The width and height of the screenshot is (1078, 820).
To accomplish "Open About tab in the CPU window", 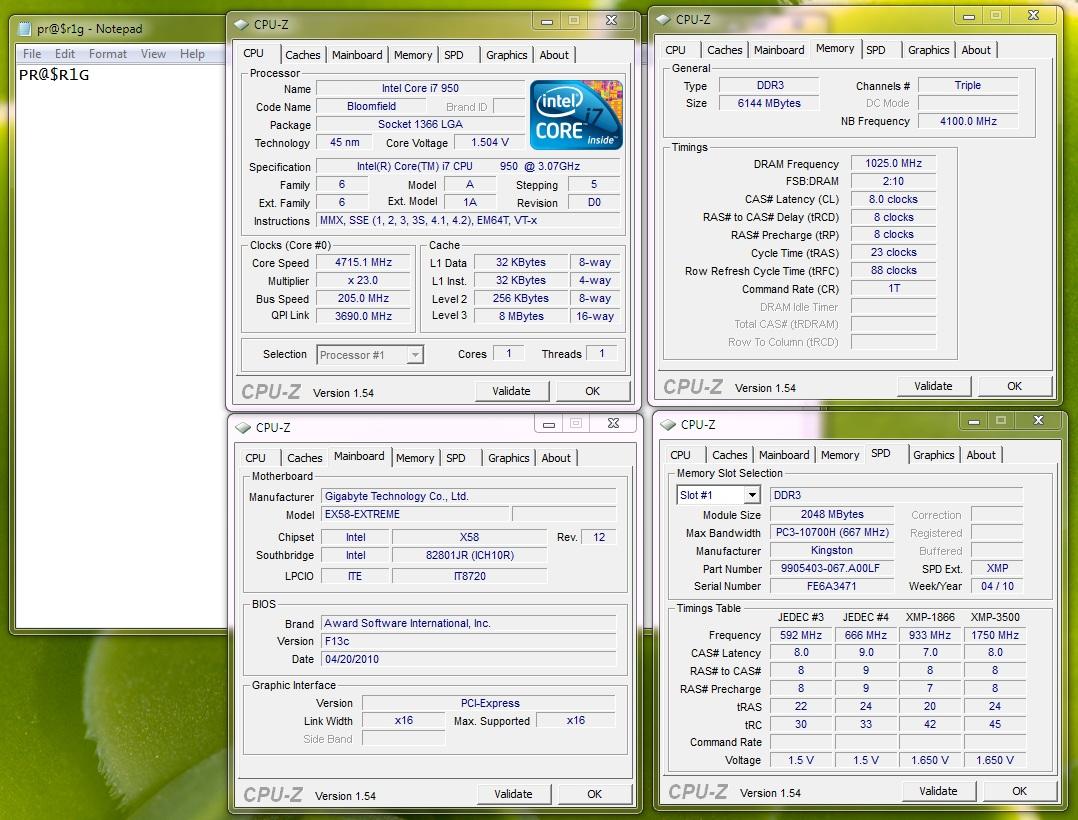I will [x=554, y=55].
